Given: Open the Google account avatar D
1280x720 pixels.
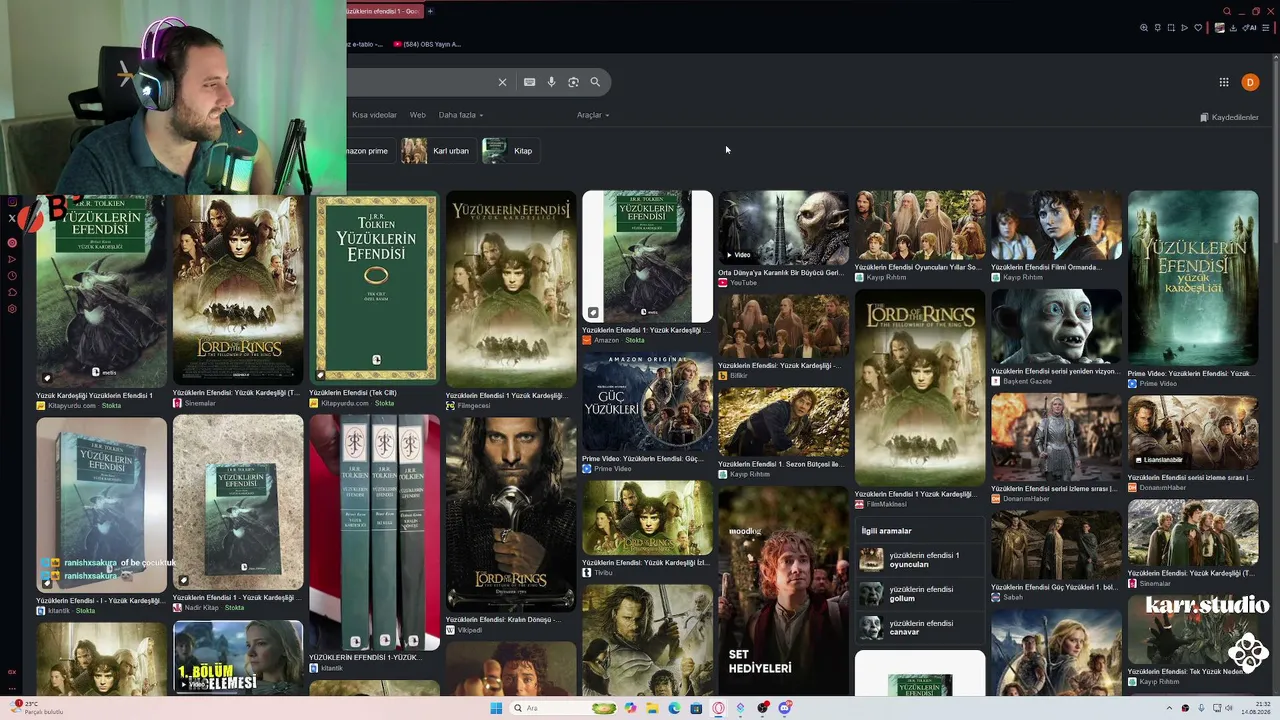Looking at the screenshot, I should [1250, 82].
